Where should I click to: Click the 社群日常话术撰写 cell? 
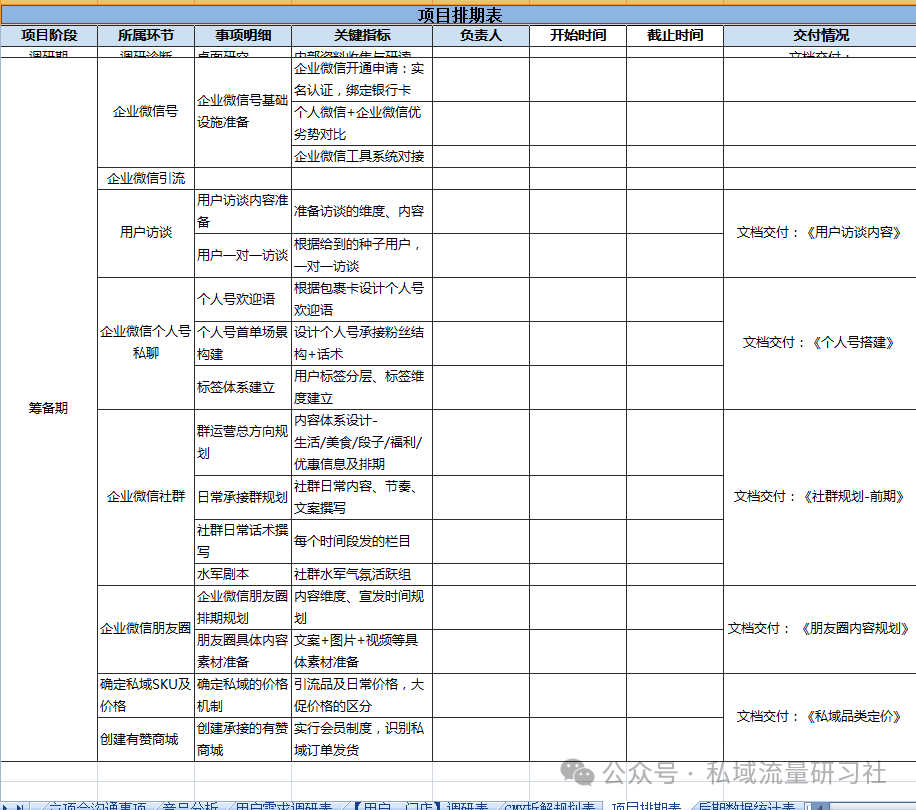tap(243, 541)
